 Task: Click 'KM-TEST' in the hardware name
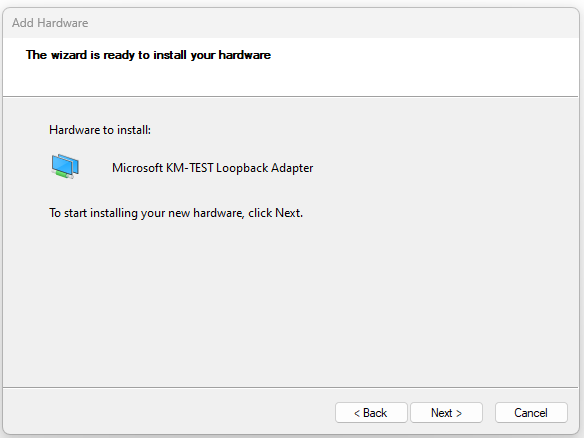pyautogui.click(x=190, y=168)
